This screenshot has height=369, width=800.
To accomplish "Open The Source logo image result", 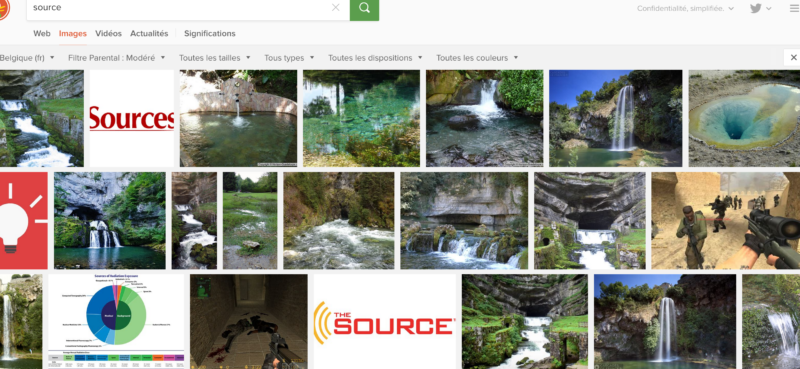I will pos(385,322).
